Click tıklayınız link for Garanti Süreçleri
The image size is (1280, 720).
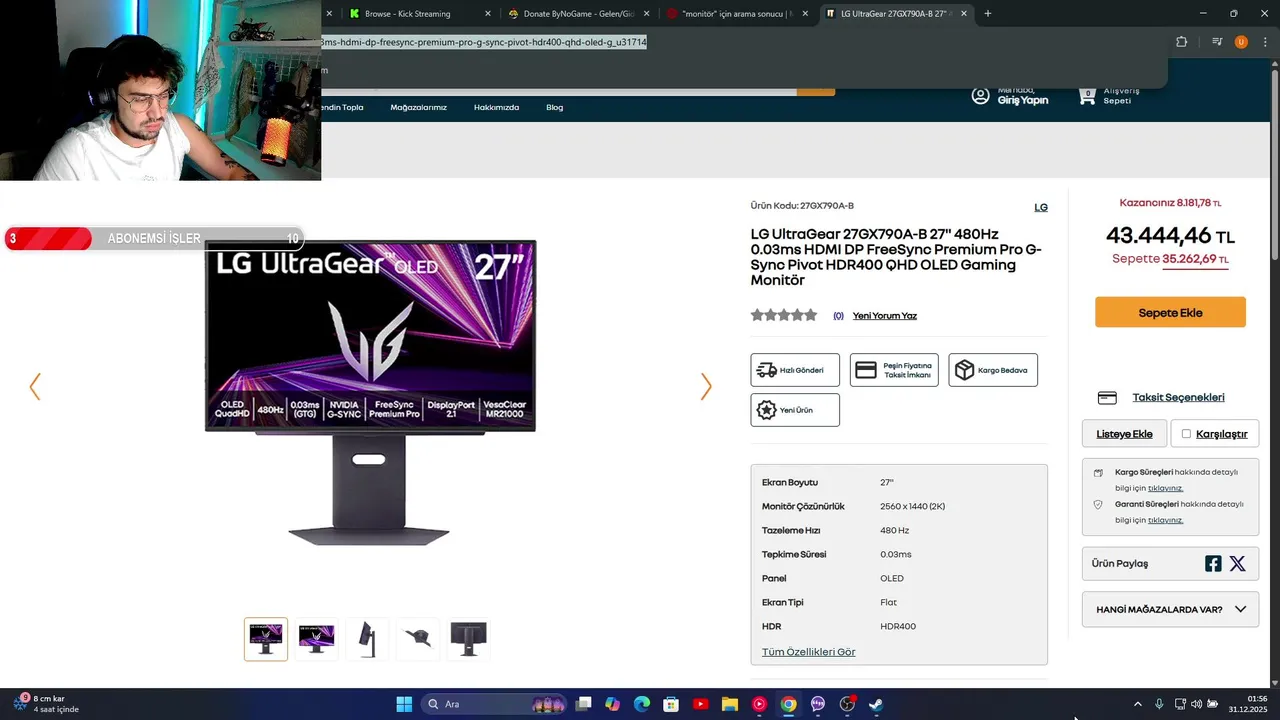click(x=1165, y=520)
